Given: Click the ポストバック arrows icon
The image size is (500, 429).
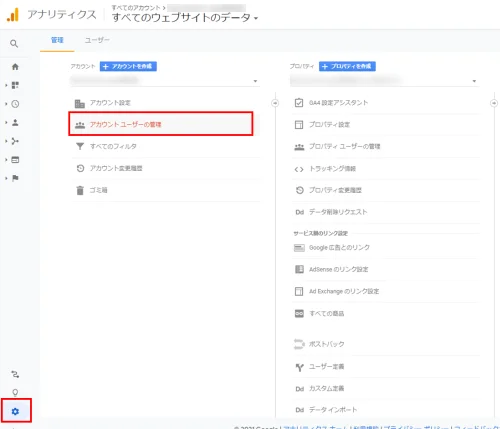Looking at the screenshot, I should (299, 344).
